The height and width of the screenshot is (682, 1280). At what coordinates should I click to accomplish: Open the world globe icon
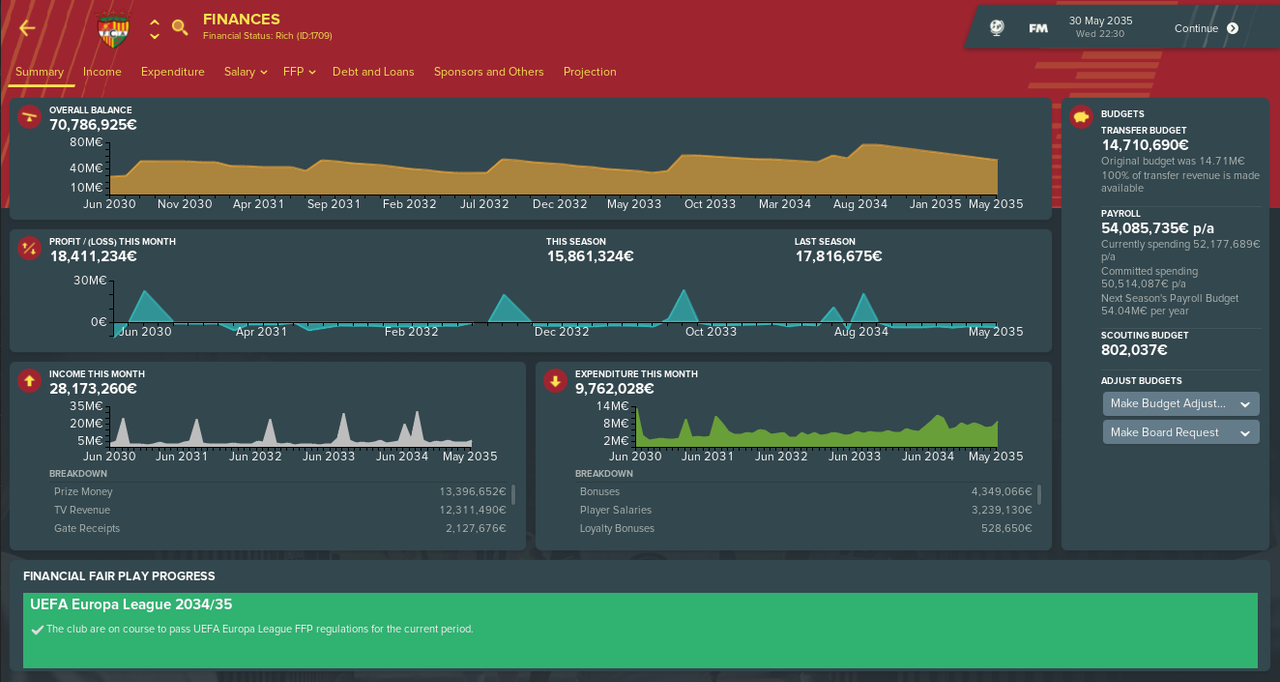997,28
